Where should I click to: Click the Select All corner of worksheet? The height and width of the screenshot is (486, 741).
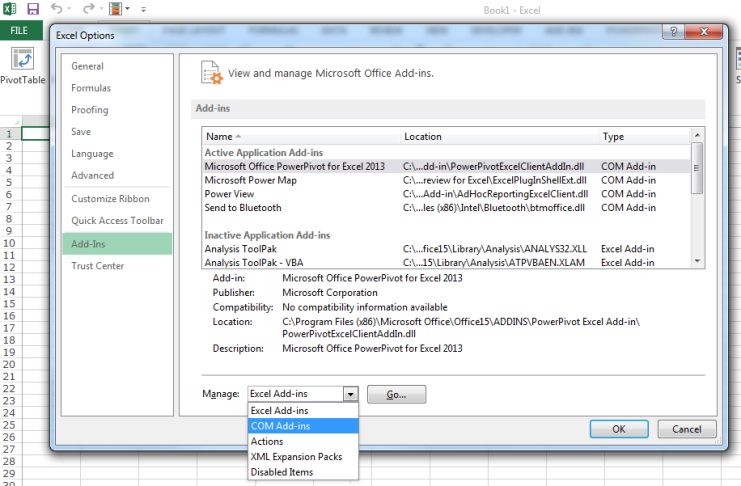(10, 121)
